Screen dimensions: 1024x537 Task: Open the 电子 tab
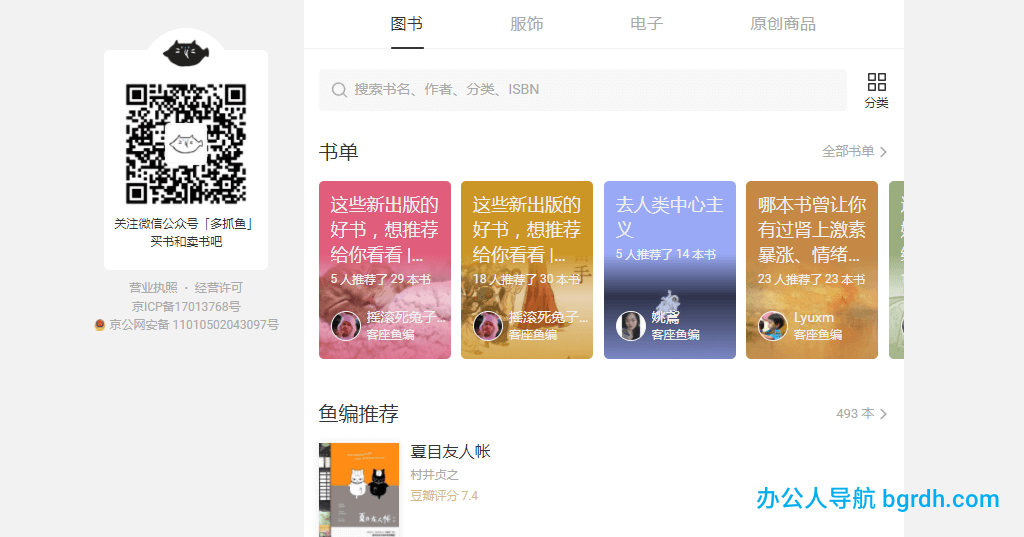tap(647, 24)
